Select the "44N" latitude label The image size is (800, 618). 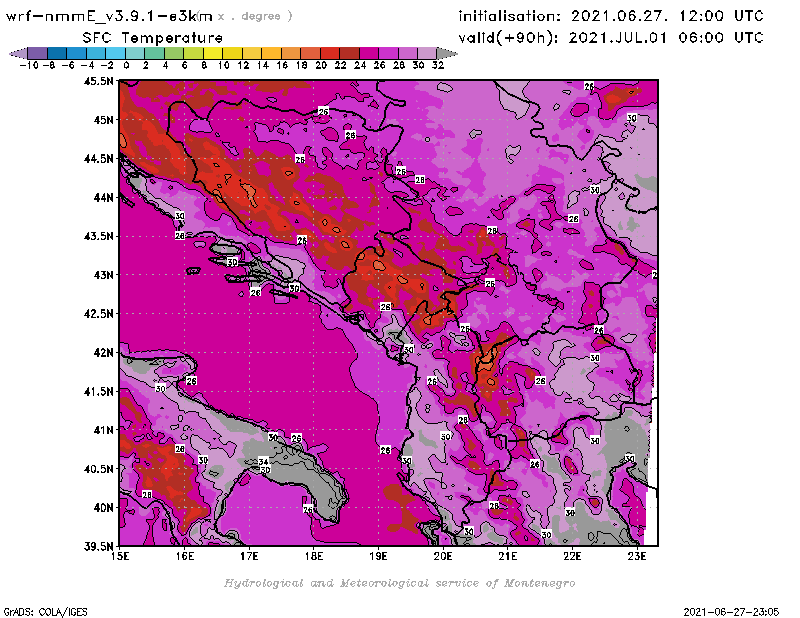(104, 197)
